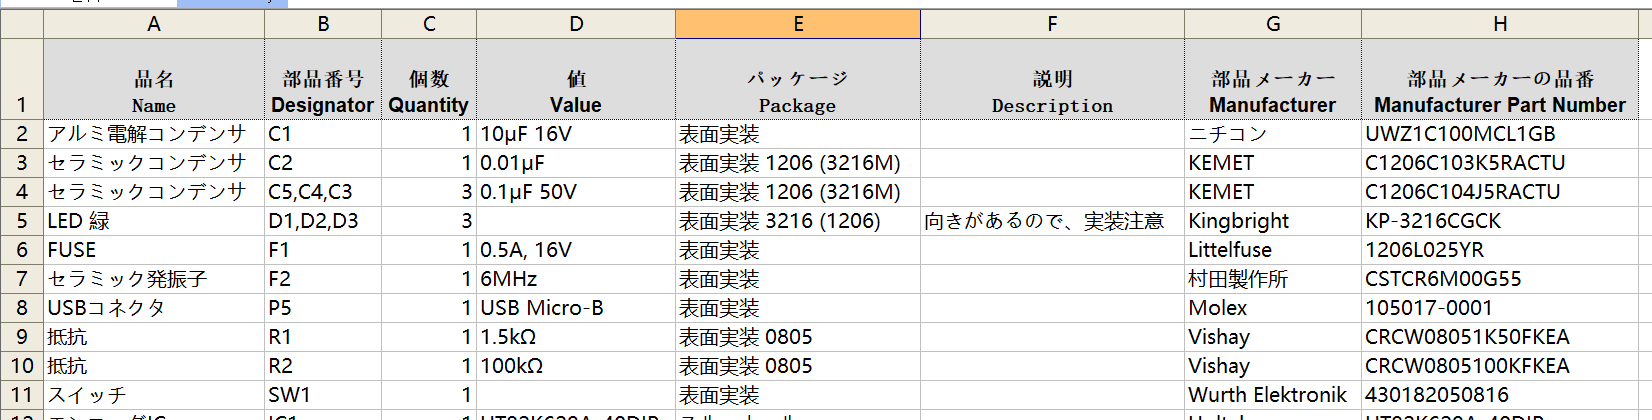Select the D1,D2,D3 designator cell
The image size is (1652, 420).
point(323,221)
